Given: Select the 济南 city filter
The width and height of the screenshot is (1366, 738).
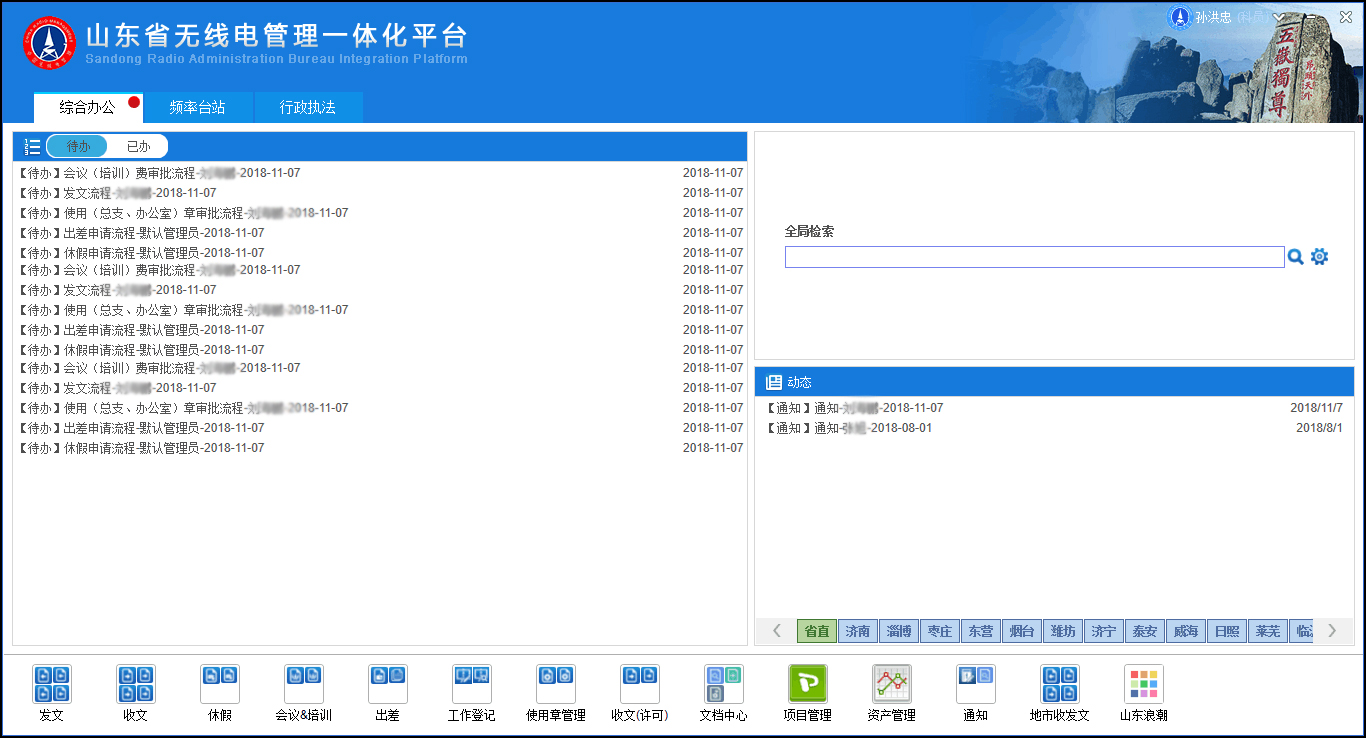Looking at the screenshot, I should tap(857, 631).
